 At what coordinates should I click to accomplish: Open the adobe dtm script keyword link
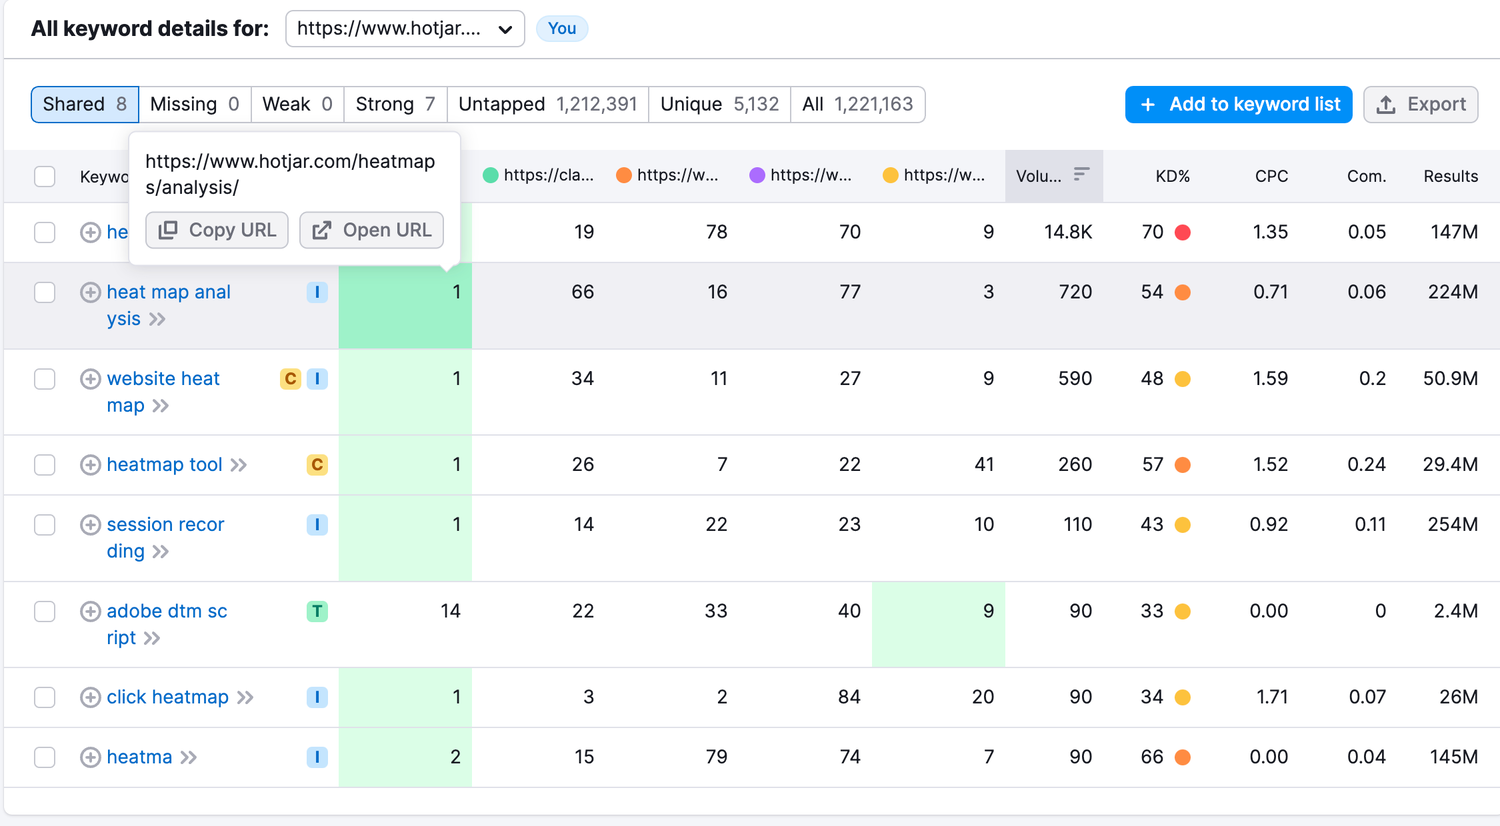tap(166, 624)
